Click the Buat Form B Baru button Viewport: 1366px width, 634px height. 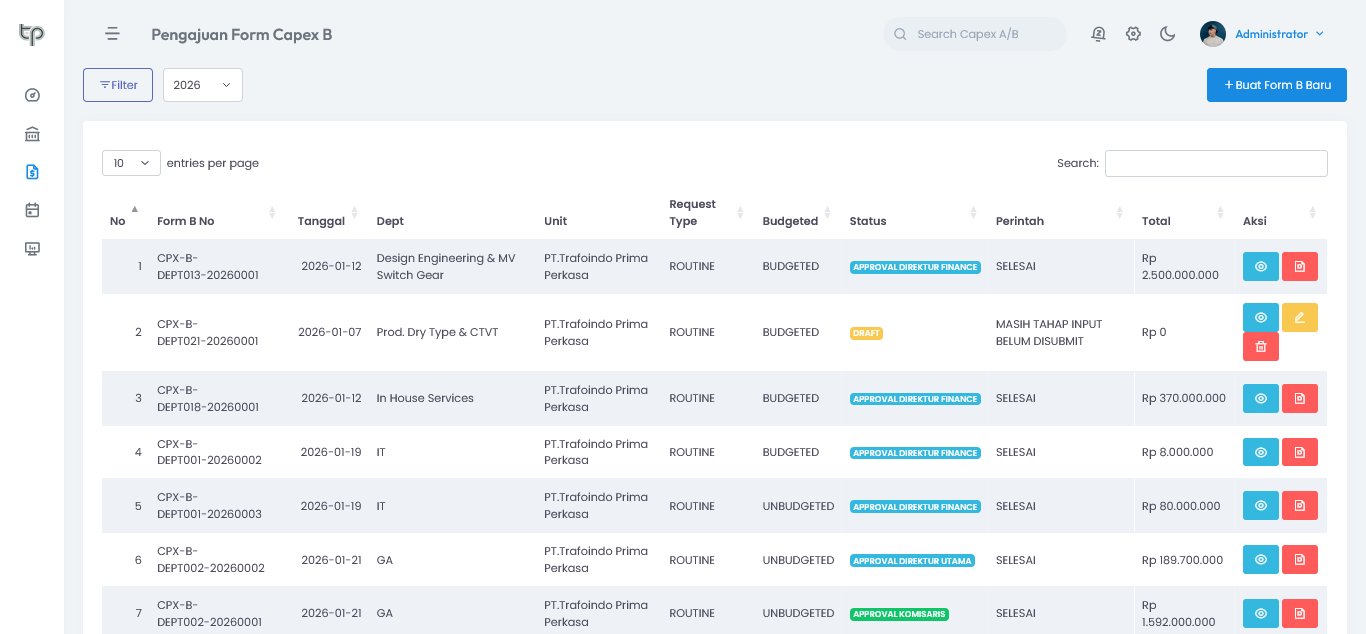pyautogui.click(x=1276, y=85)
